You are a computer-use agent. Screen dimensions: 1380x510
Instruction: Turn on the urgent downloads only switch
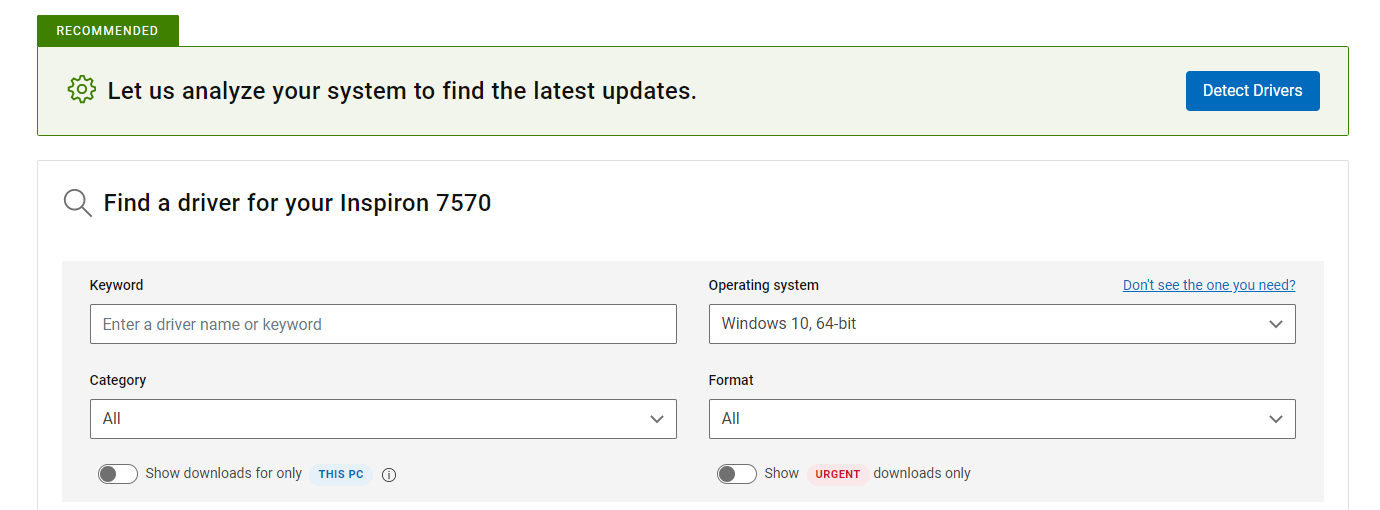[737, 474]
